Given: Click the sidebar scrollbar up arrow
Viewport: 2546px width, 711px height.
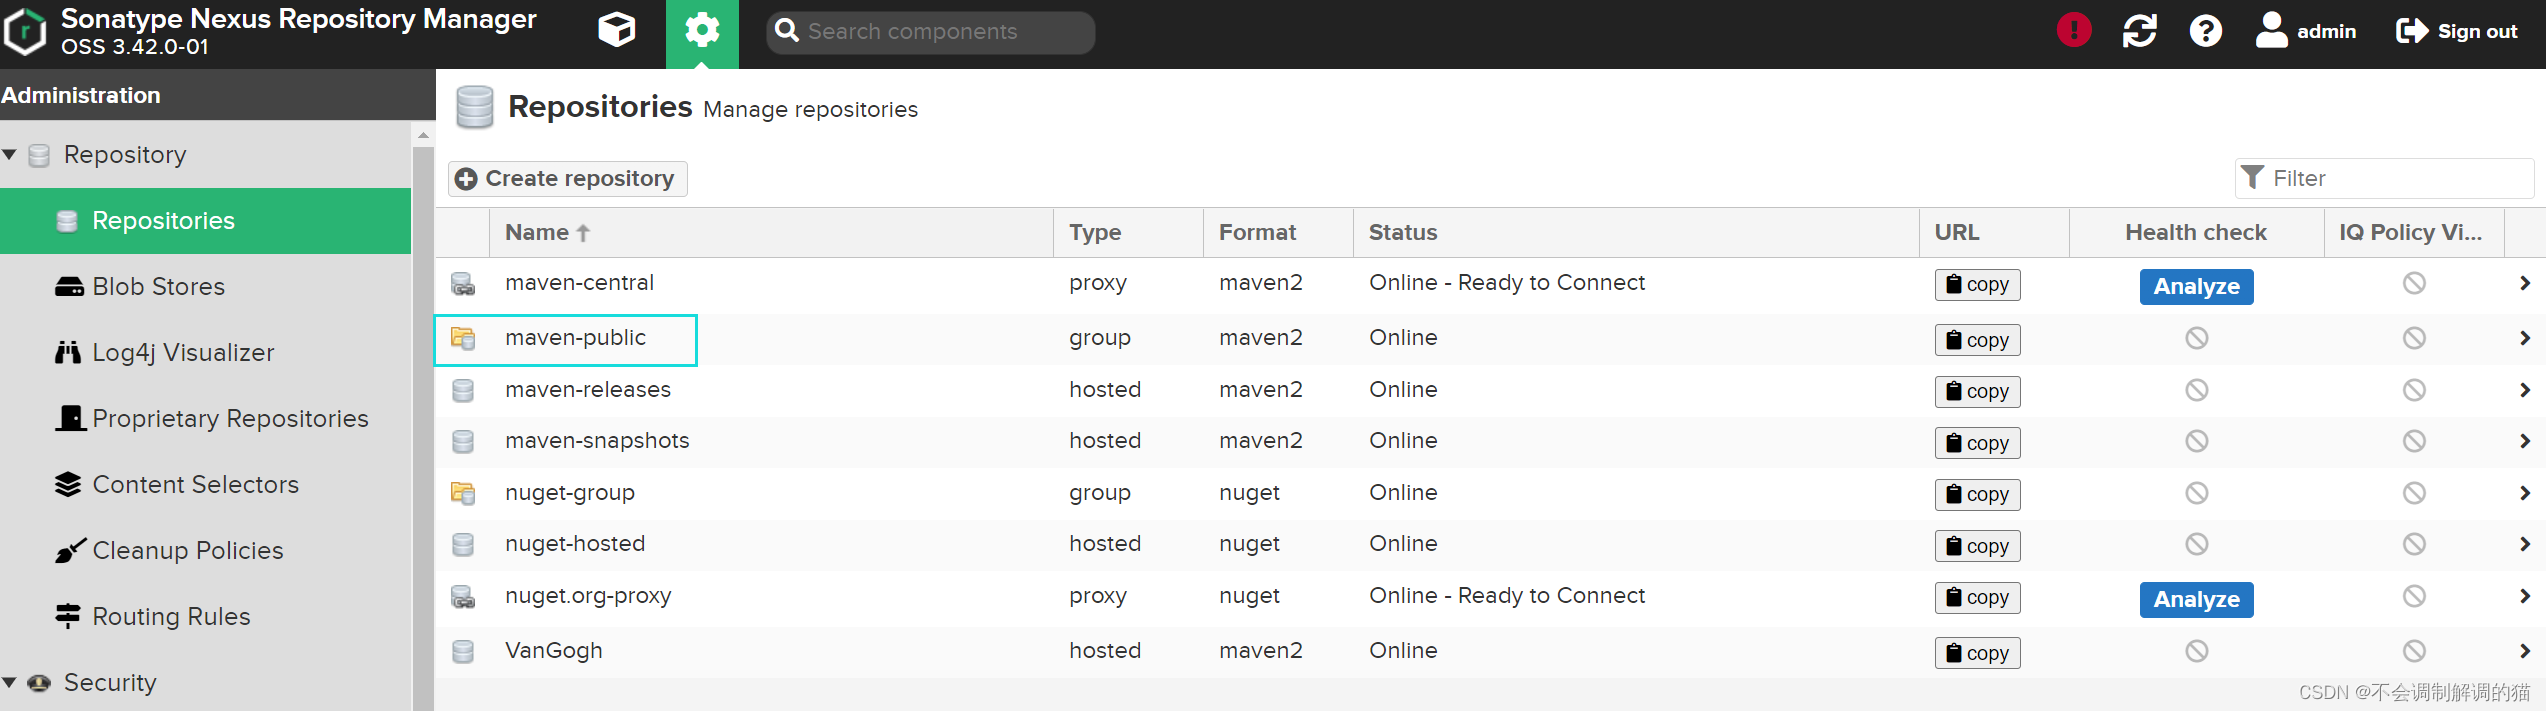Looking at the screenshot, I should coord(423,135).
